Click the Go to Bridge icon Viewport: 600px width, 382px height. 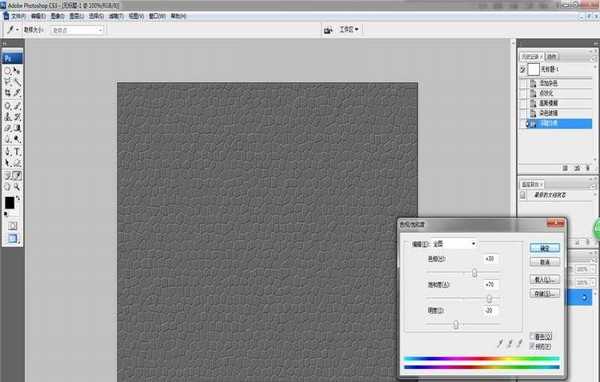pos(328,30)
